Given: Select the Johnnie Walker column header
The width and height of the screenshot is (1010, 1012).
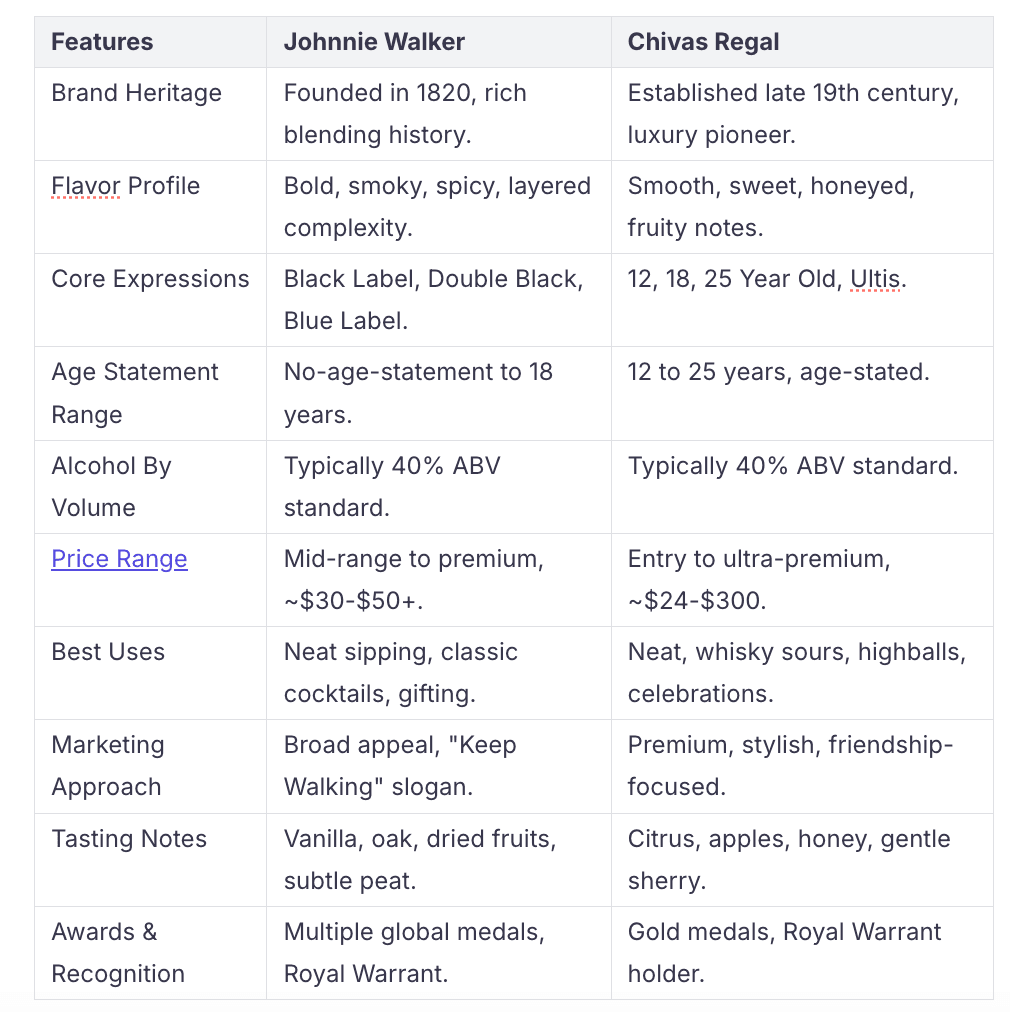Looking at the screenshot, I should (374, 42).
